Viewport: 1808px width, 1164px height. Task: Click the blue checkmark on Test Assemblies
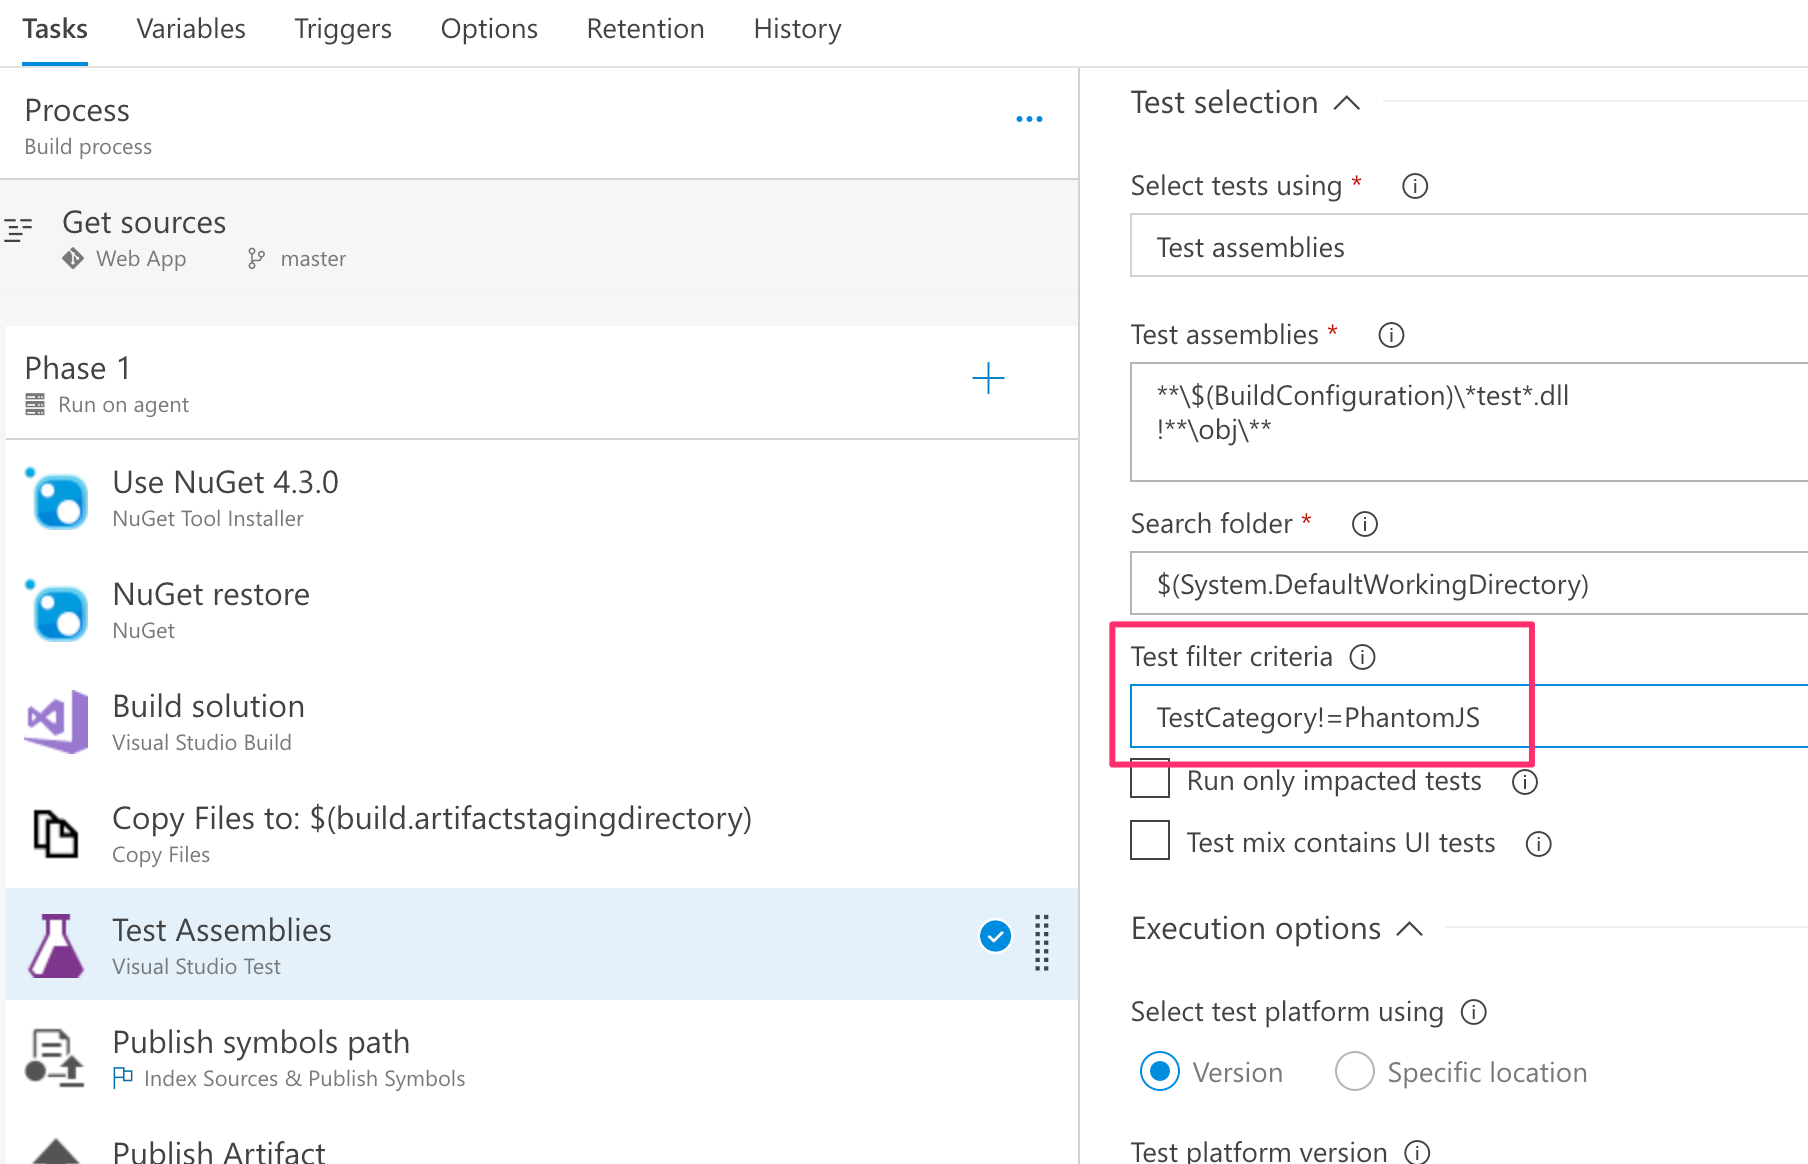(995, 936)
